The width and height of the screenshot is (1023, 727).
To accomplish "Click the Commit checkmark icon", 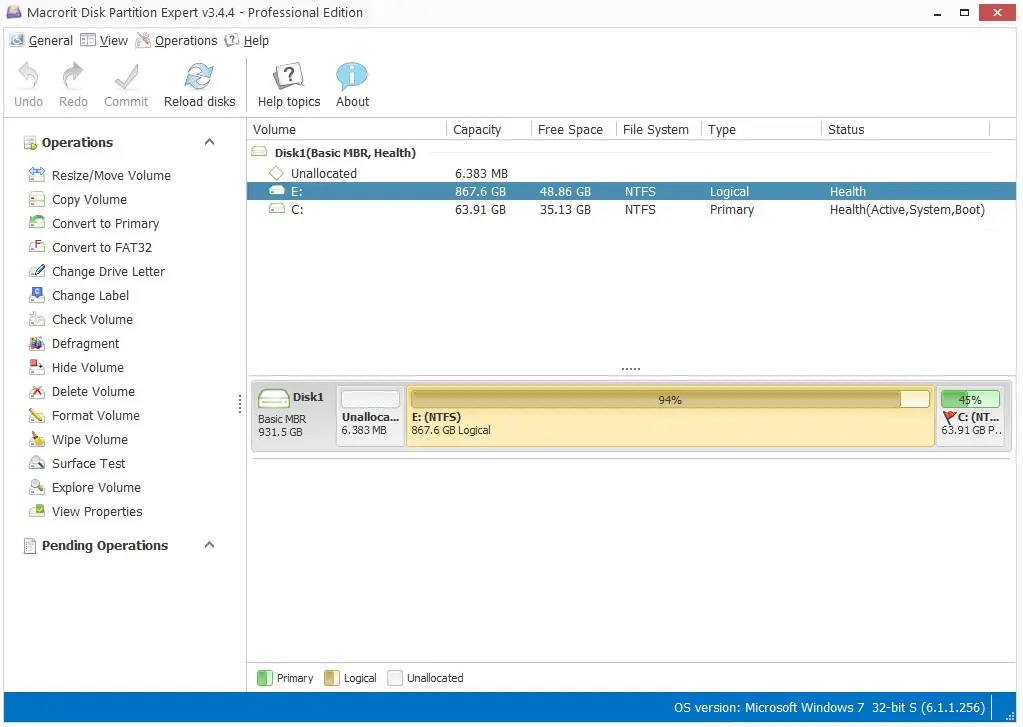I will pyautogui.click(x=126, y=76).
